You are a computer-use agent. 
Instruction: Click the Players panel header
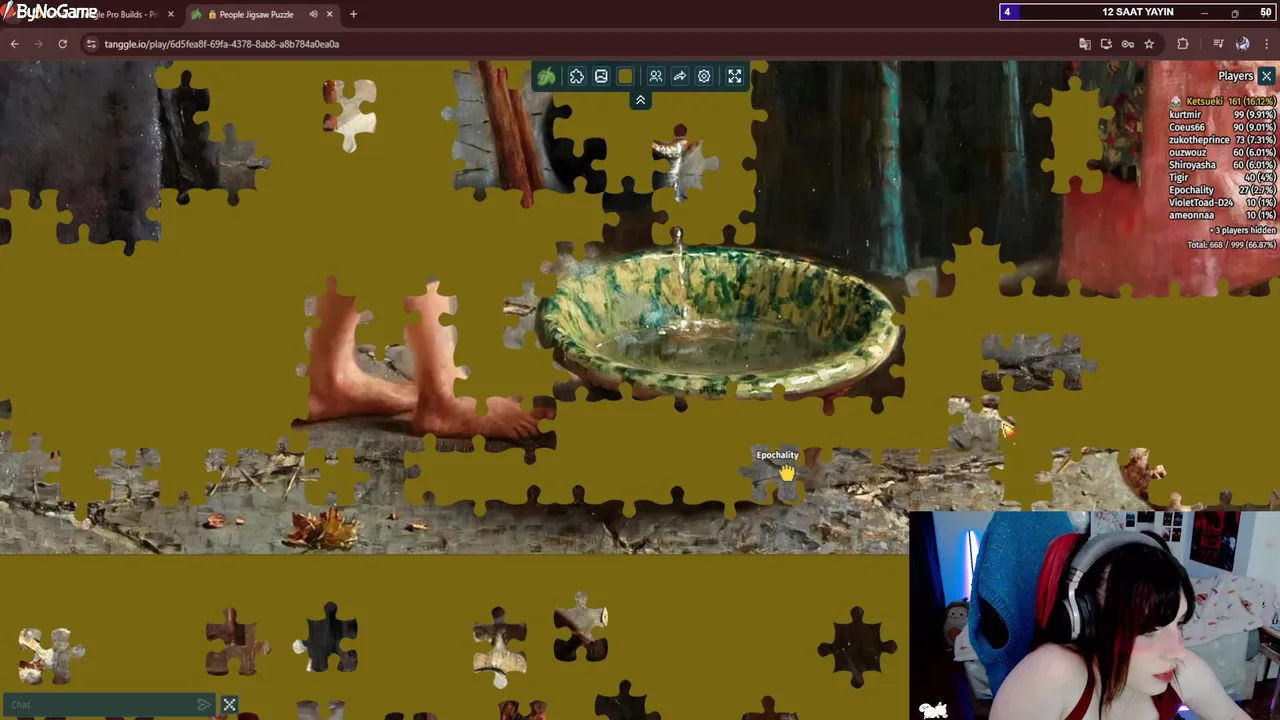point(1235,76)
